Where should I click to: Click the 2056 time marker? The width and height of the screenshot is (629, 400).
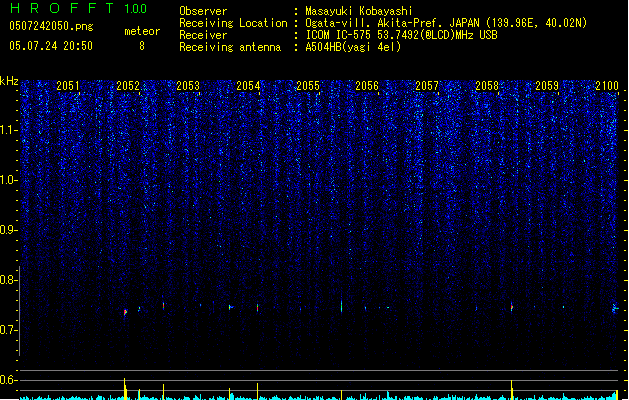367,86
